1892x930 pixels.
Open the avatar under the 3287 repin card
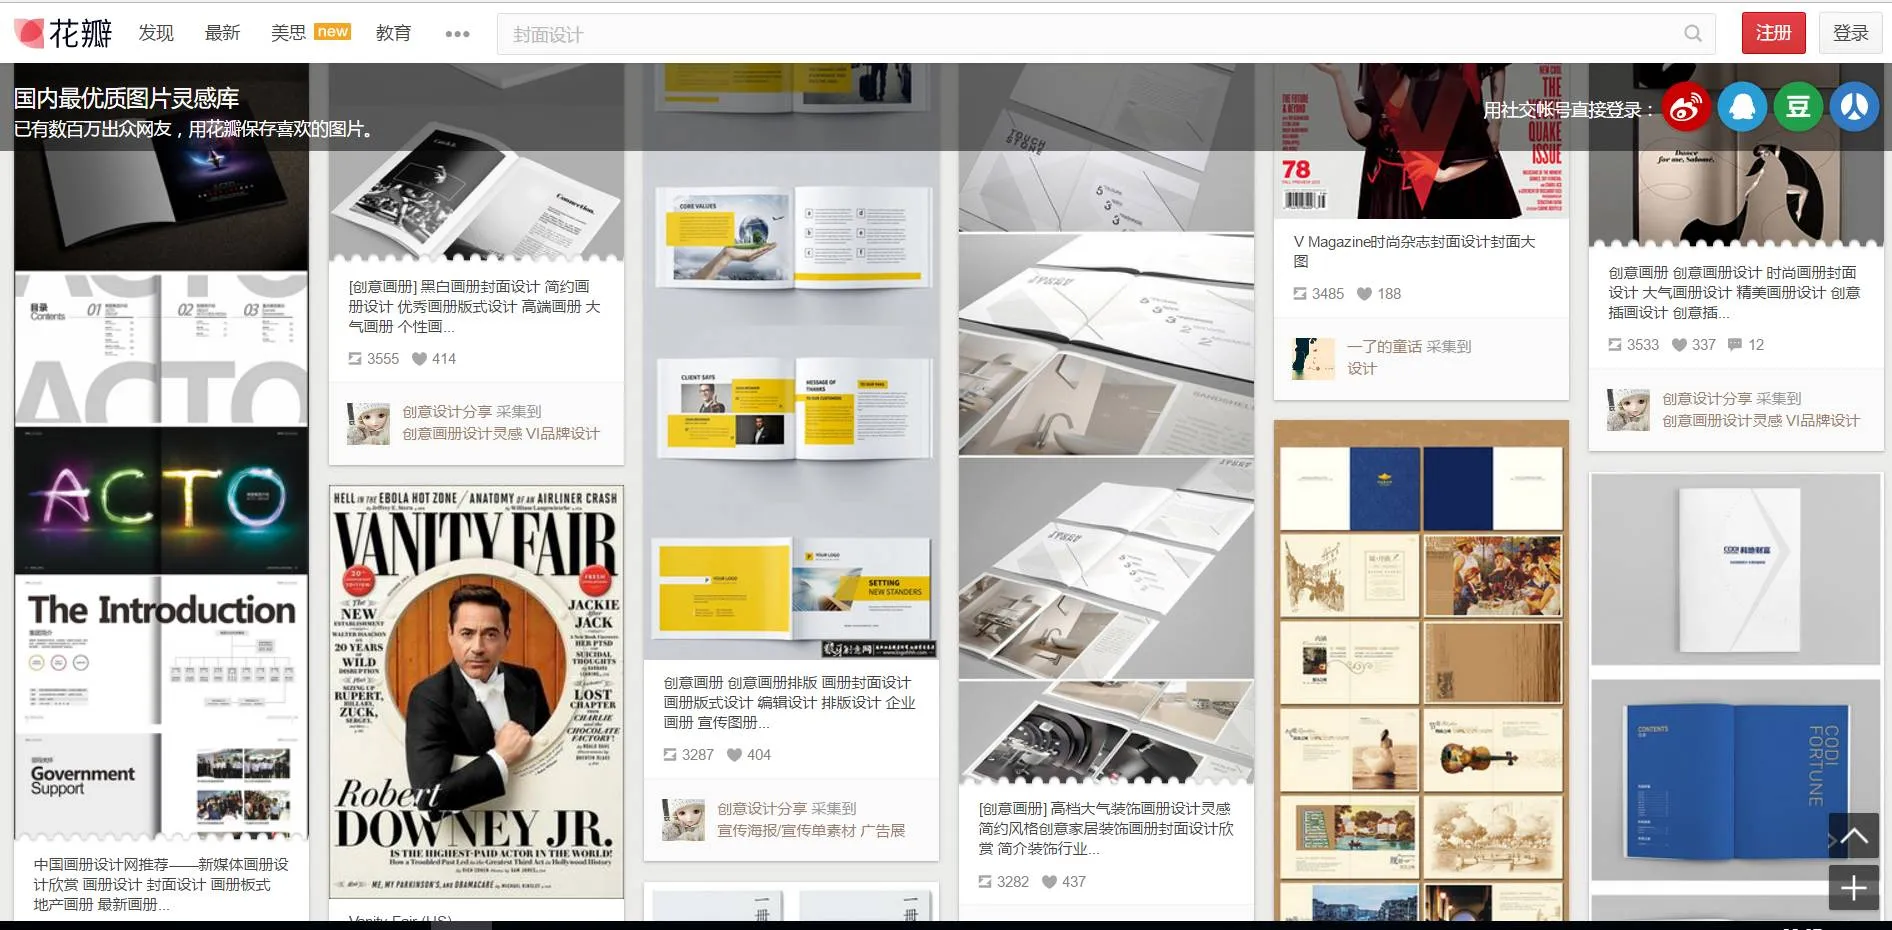[x=683, y=820]
